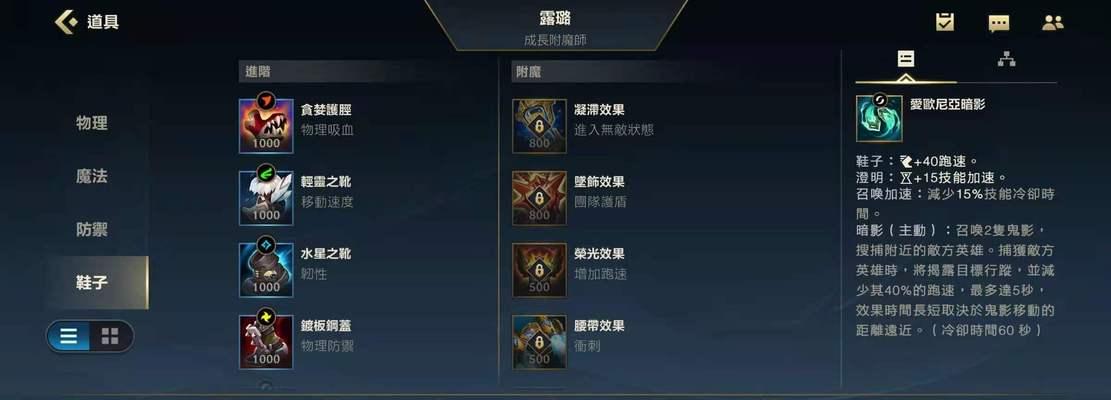Open the checklist clipboard icon

coord(944,23)
